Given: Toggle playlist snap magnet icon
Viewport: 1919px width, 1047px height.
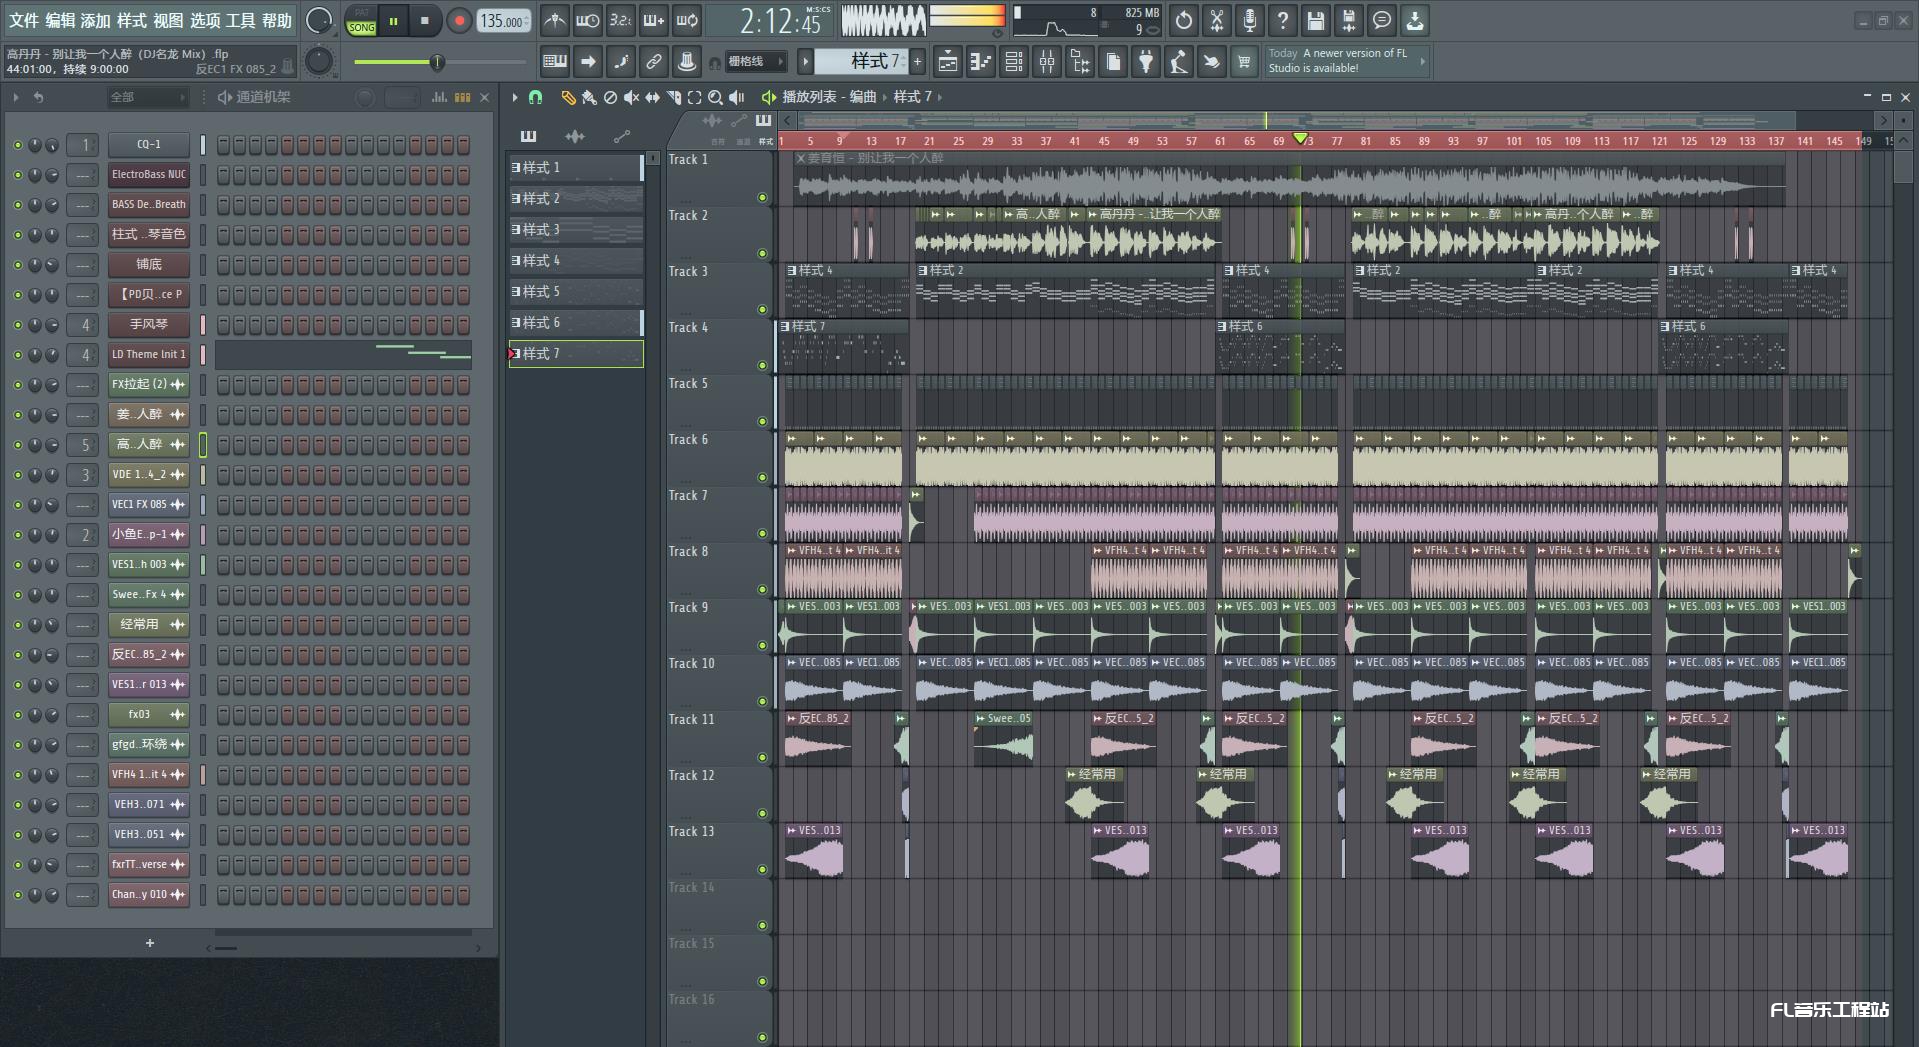Looking at the screenshot, I should (535, 97).
